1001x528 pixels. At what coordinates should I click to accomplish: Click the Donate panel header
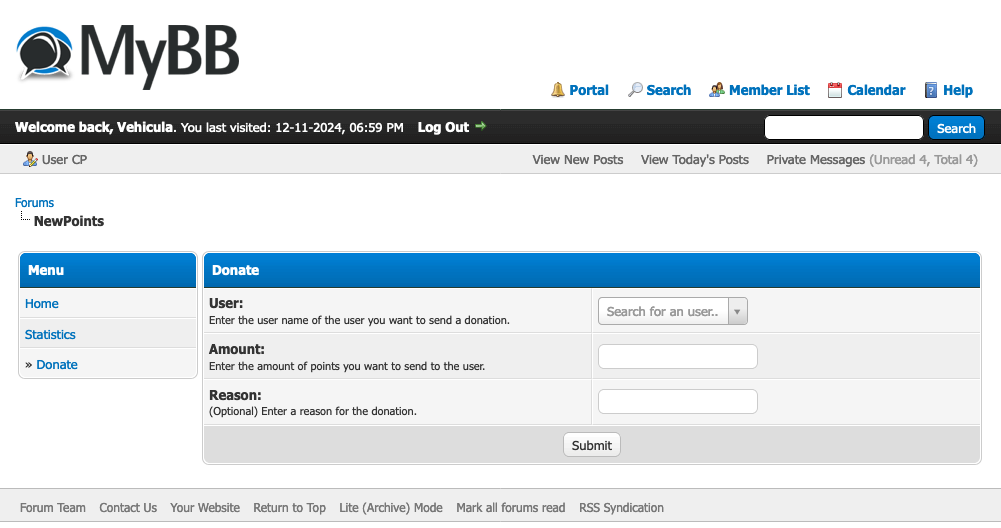click(591, 270)
